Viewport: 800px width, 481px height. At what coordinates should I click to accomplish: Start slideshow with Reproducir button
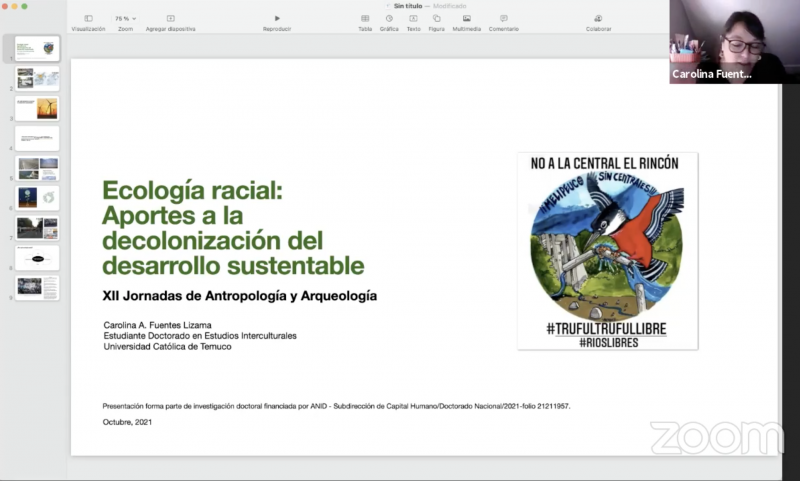[x=277, y=23]
